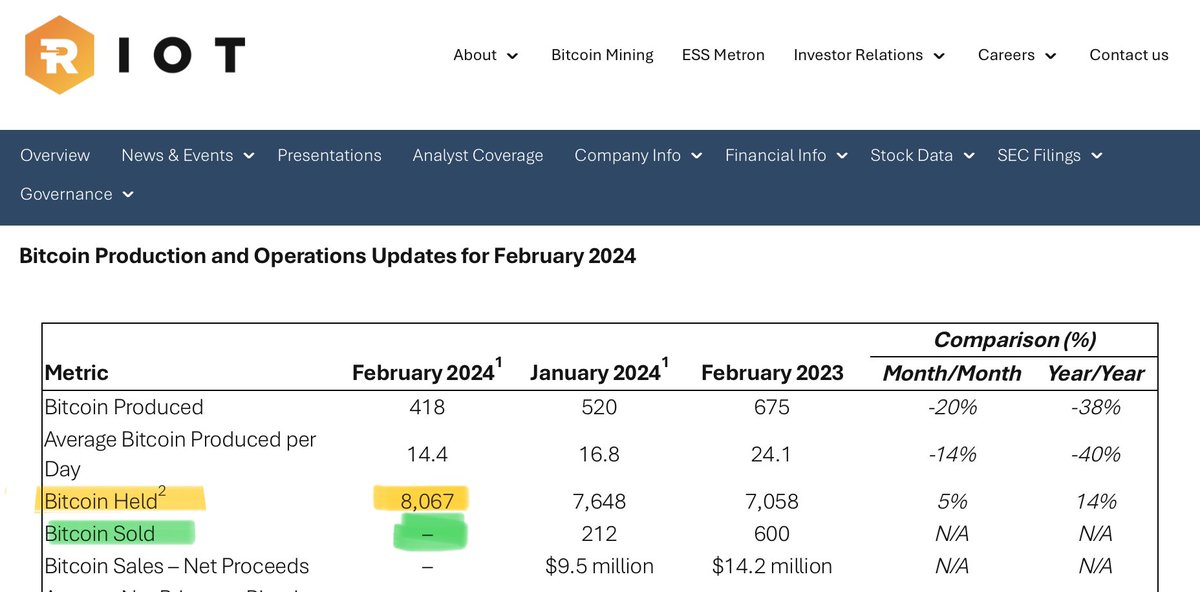Click the February 2024 column header

pos(426,371)
